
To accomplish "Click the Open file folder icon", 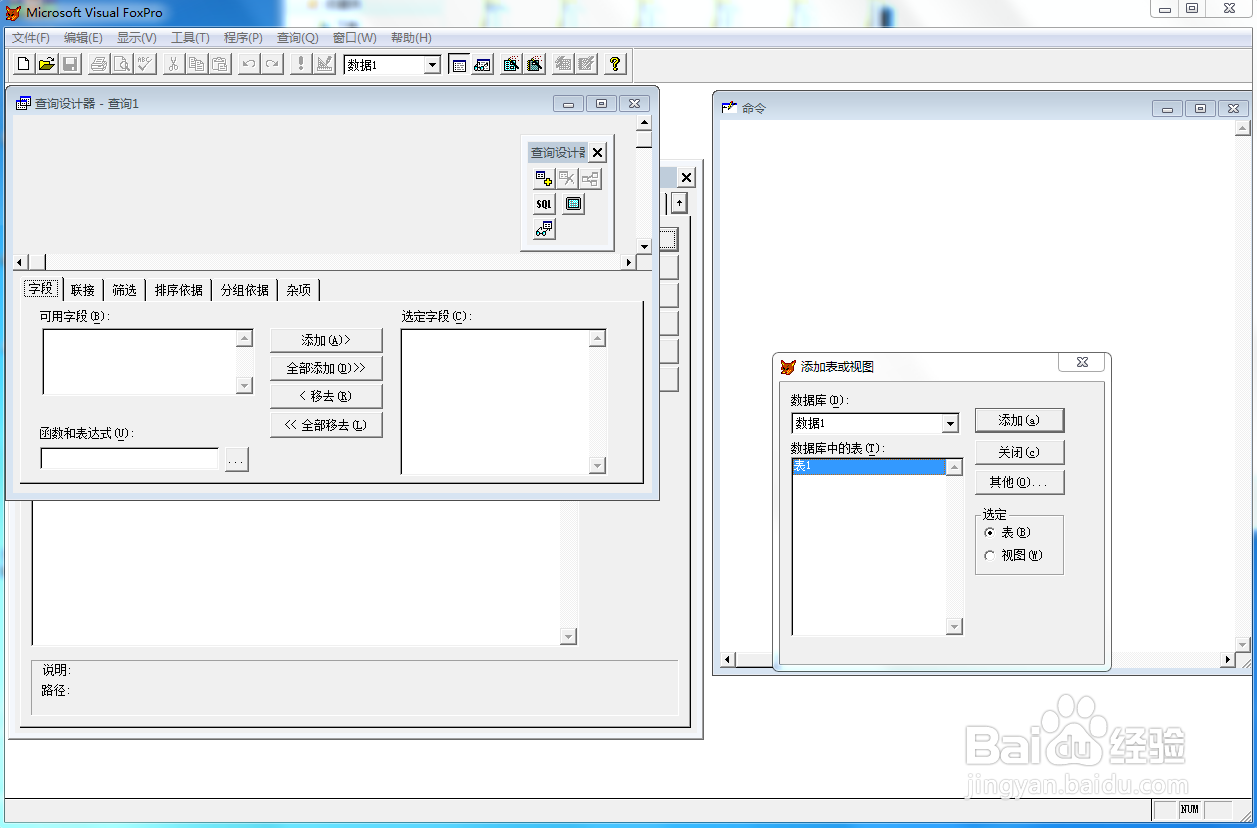I will (47, 65).
